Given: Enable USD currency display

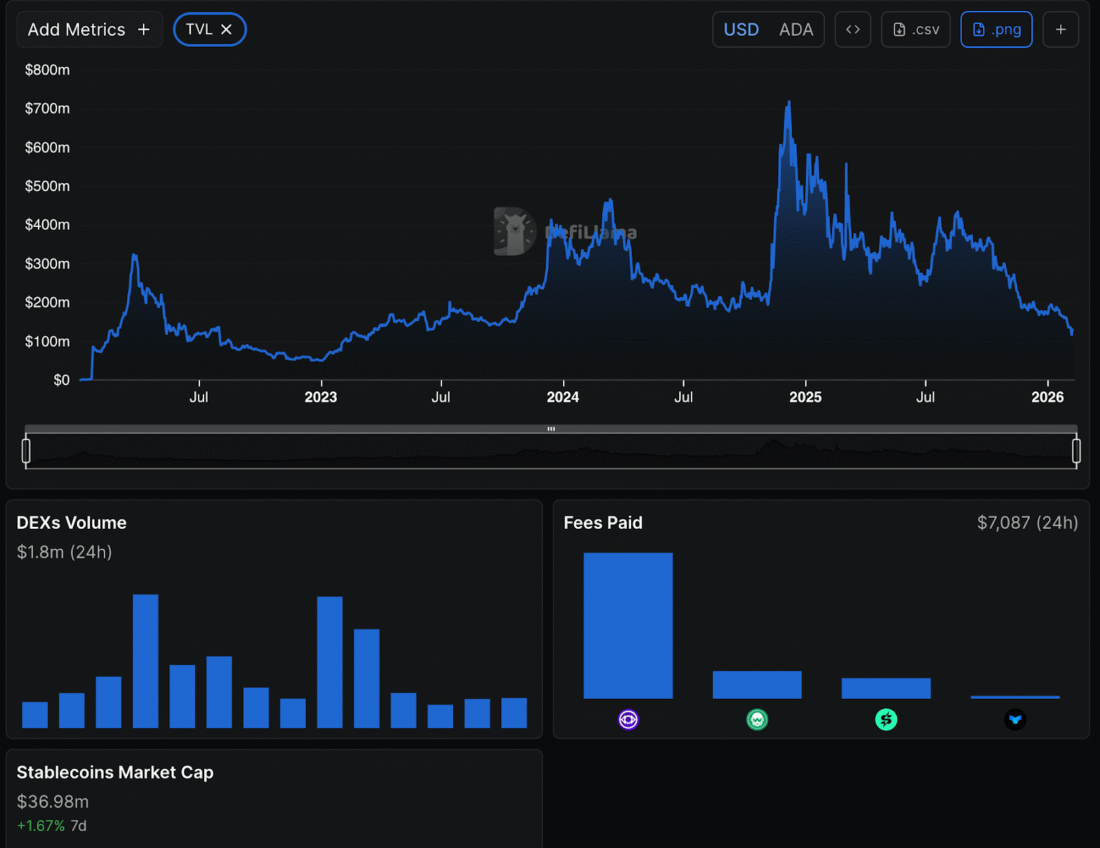Looking at the screenshot, I should (741, 29).
